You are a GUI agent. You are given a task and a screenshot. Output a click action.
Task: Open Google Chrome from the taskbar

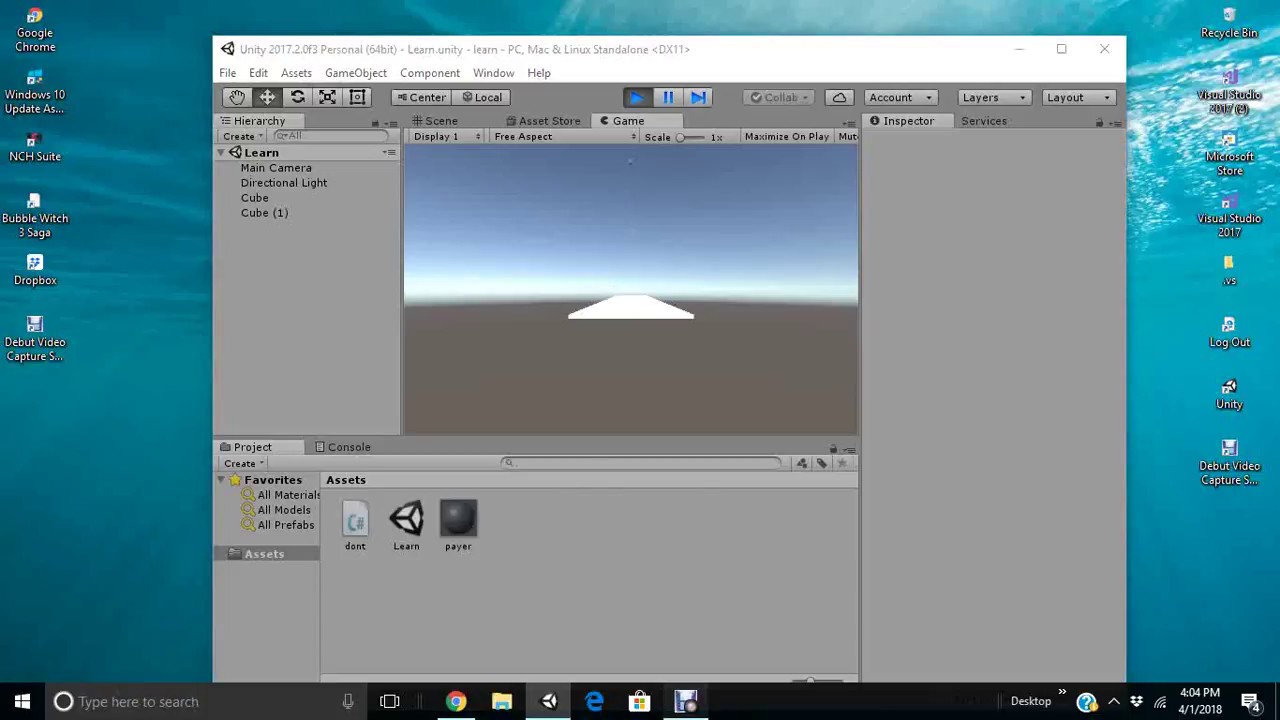click(x=456, y=701)
